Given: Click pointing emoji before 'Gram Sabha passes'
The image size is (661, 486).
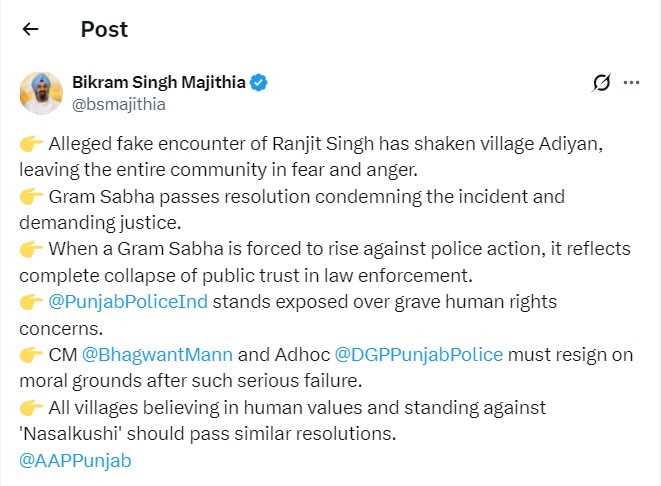Looking at the screenshot, I should pos(32,196).
